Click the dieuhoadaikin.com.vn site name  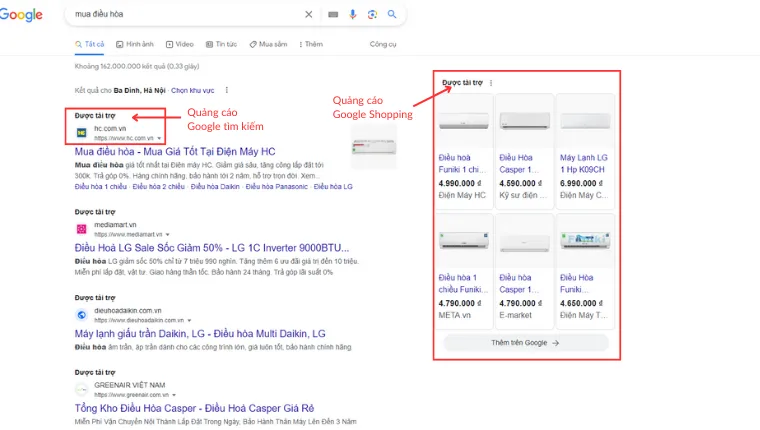[128, 311]
